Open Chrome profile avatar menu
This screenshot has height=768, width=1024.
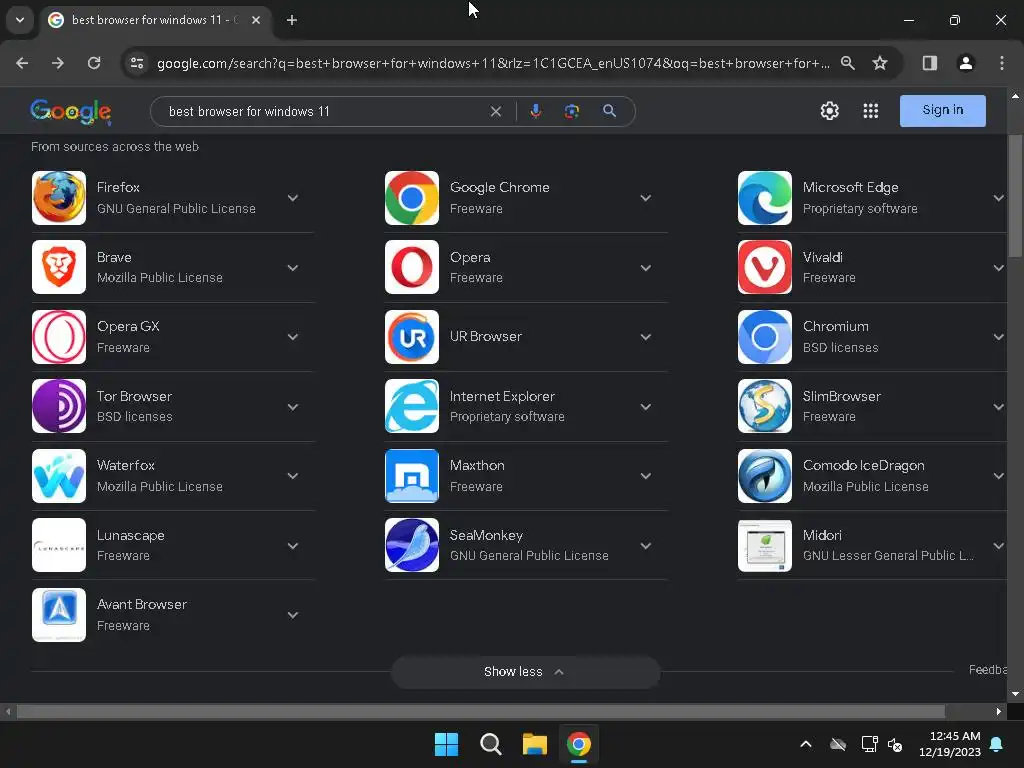coord(965,63)
